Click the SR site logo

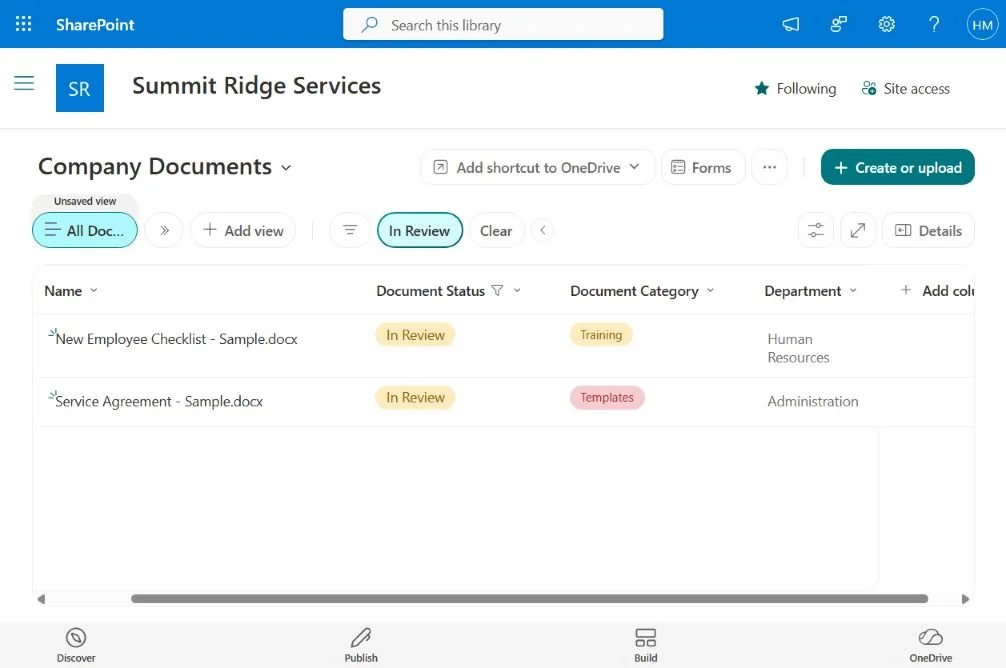point(80,88)
